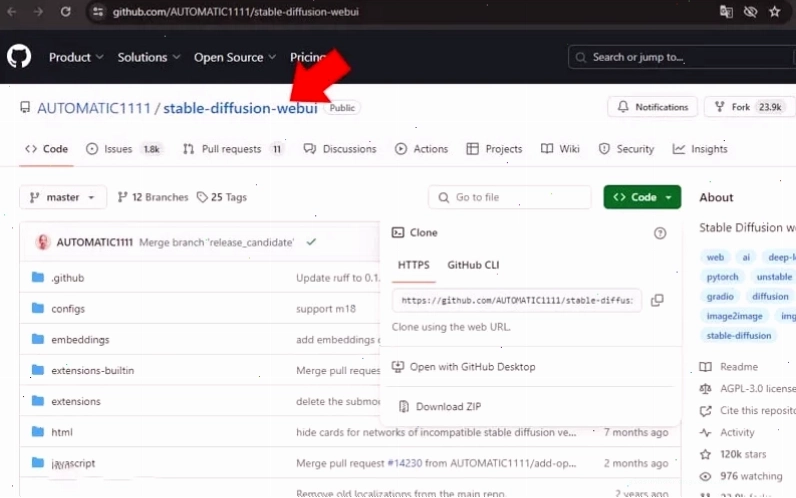Click Download ZIP

pos(440,407)
